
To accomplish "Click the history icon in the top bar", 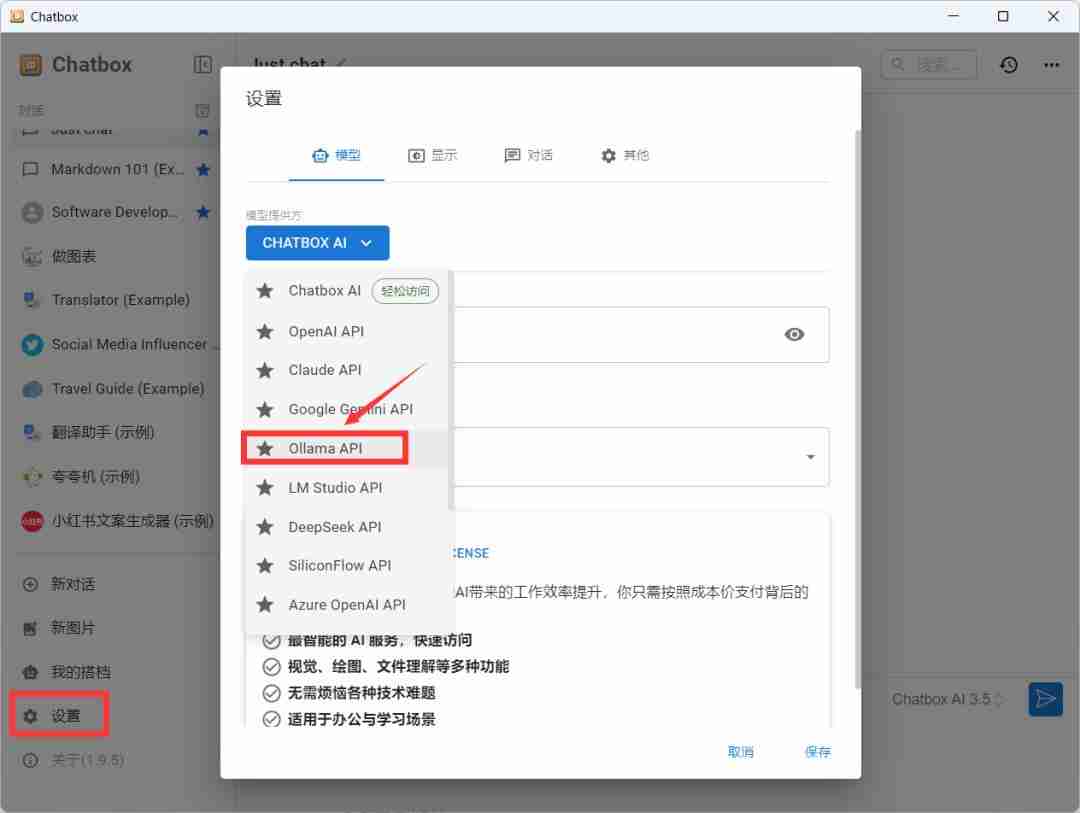I will tap(1008, 64).
